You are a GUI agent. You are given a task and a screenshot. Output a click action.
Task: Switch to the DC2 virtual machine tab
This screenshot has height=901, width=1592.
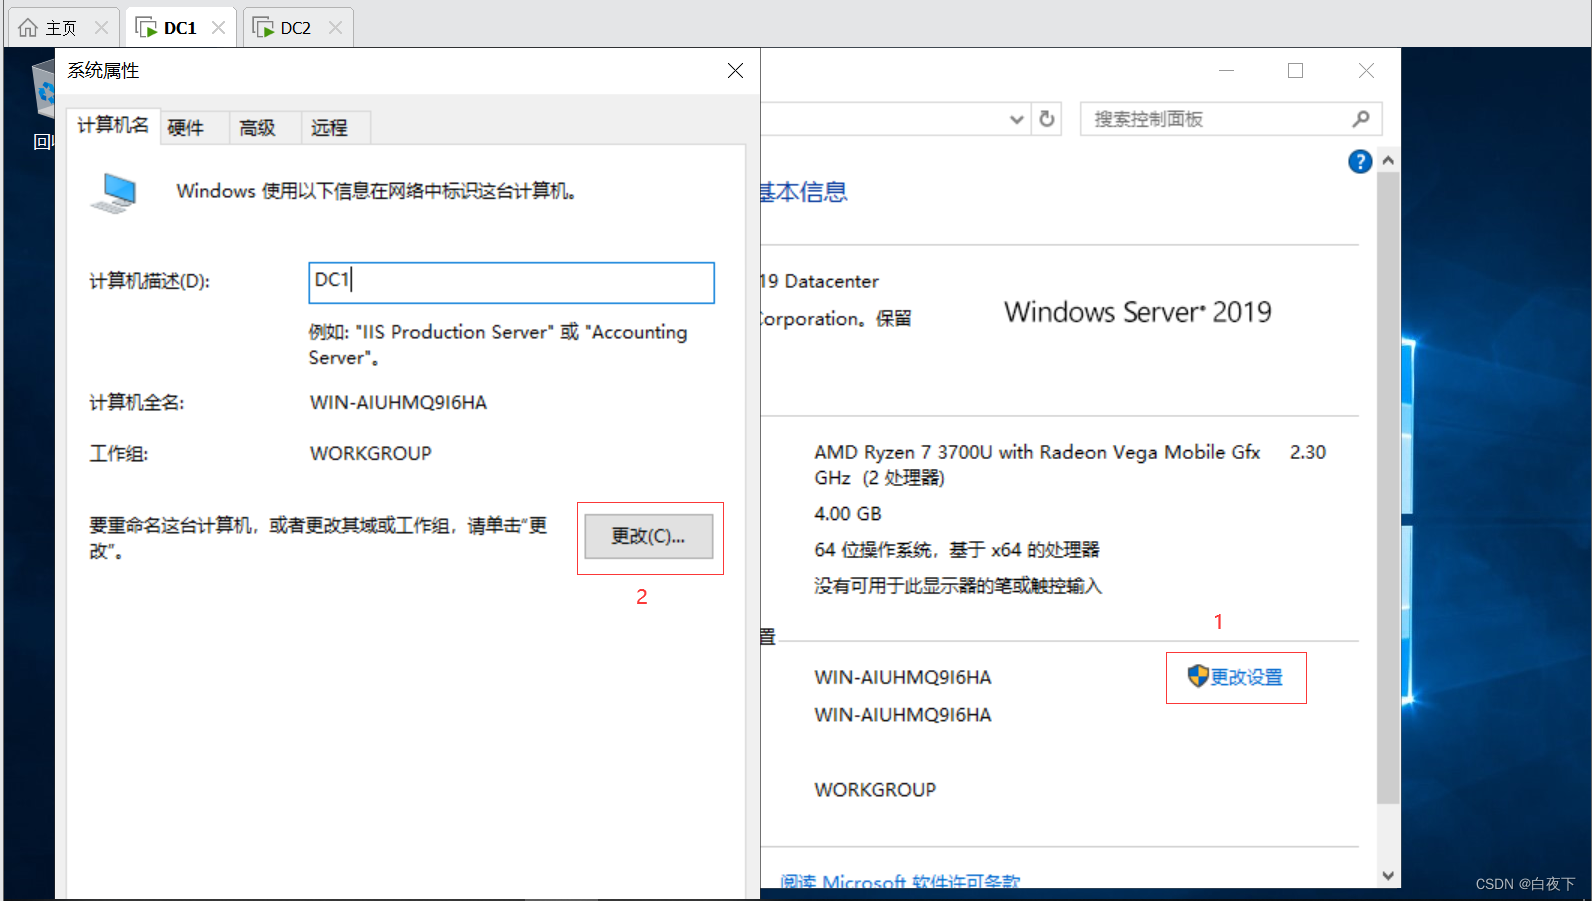coord(296,27)
